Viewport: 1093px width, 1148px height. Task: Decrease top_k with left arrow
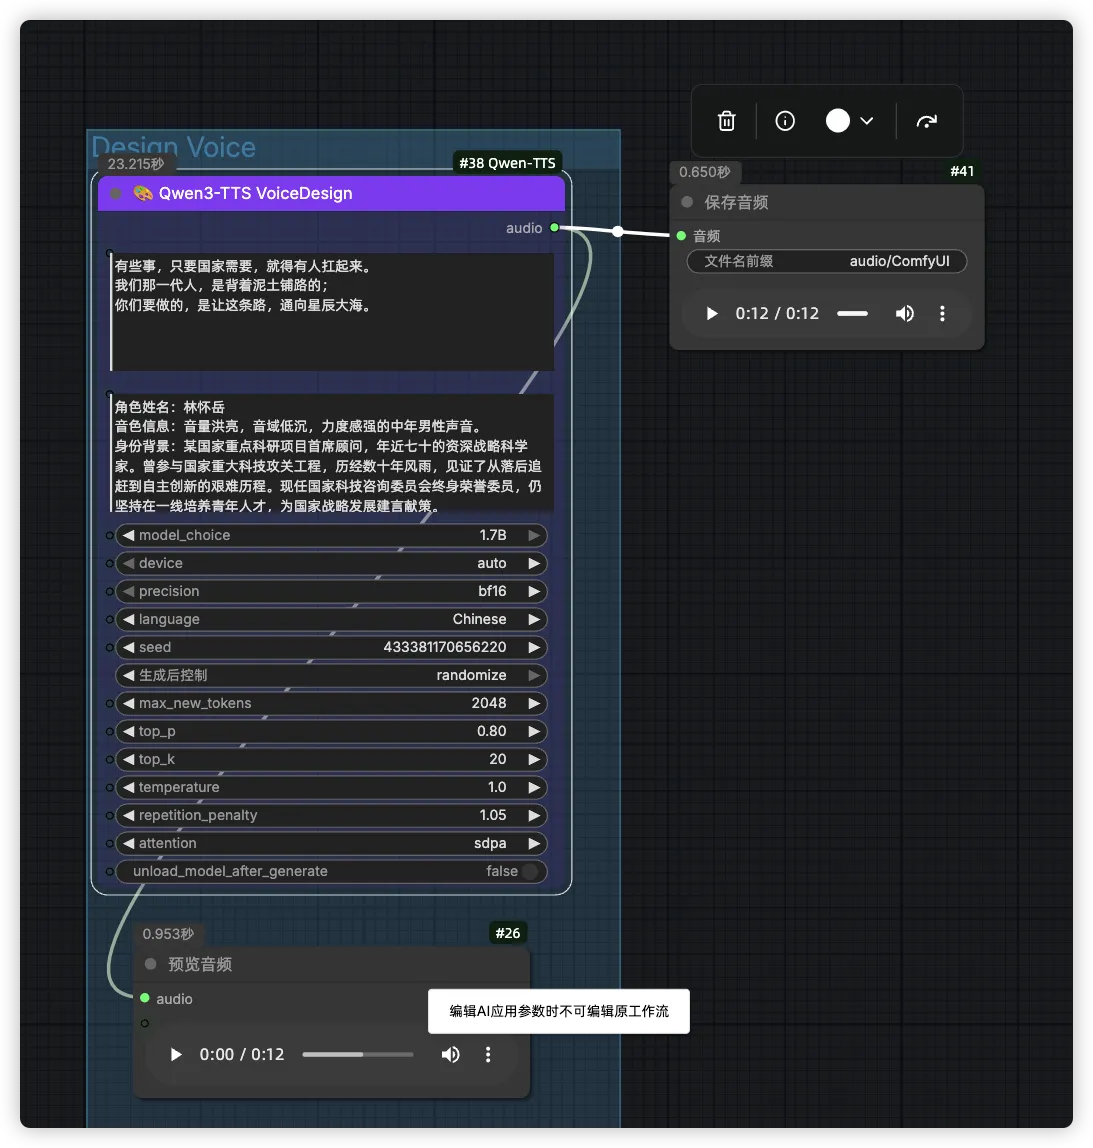point(129,759)
